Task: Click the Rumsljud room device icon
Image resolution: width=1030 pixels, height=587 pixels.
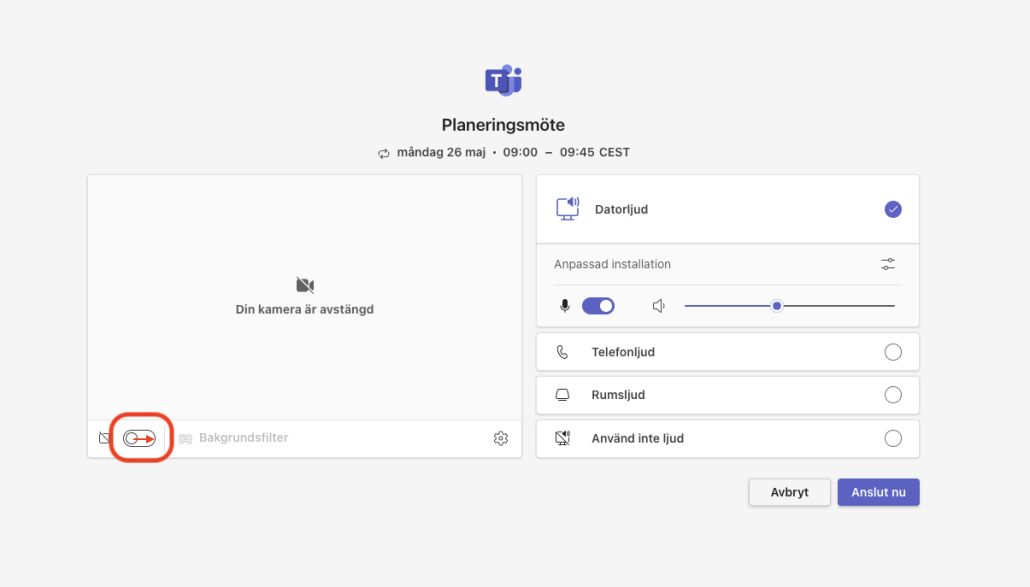Action: [x=563, y=395]
